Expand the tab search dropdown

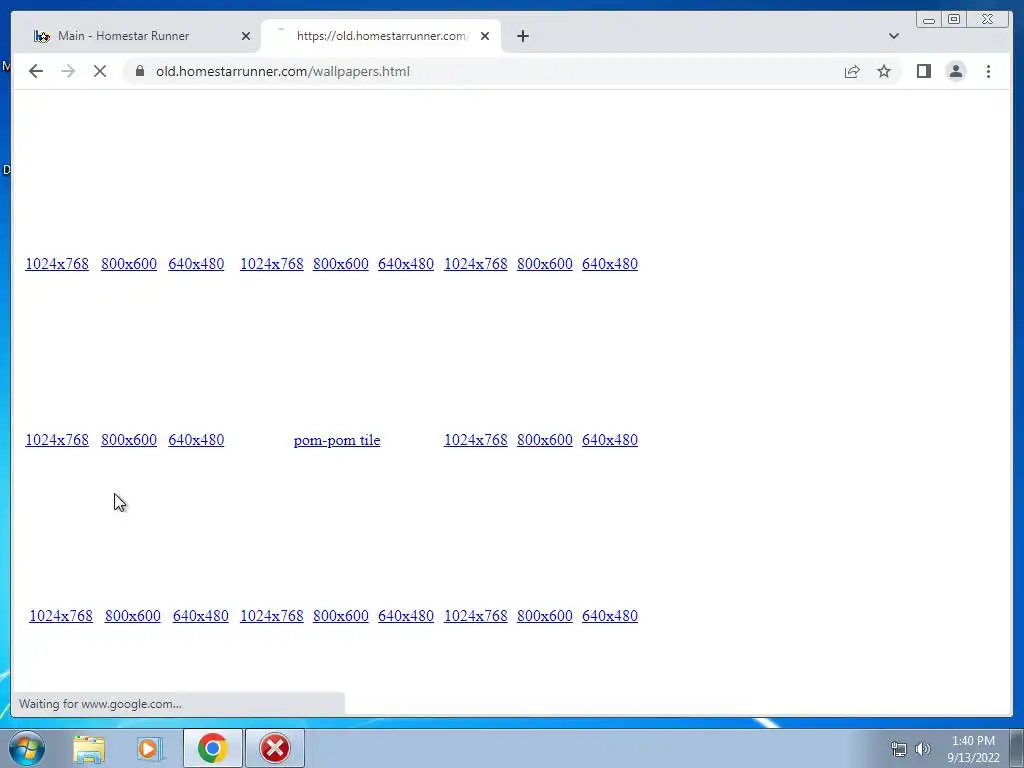(893, 36)
